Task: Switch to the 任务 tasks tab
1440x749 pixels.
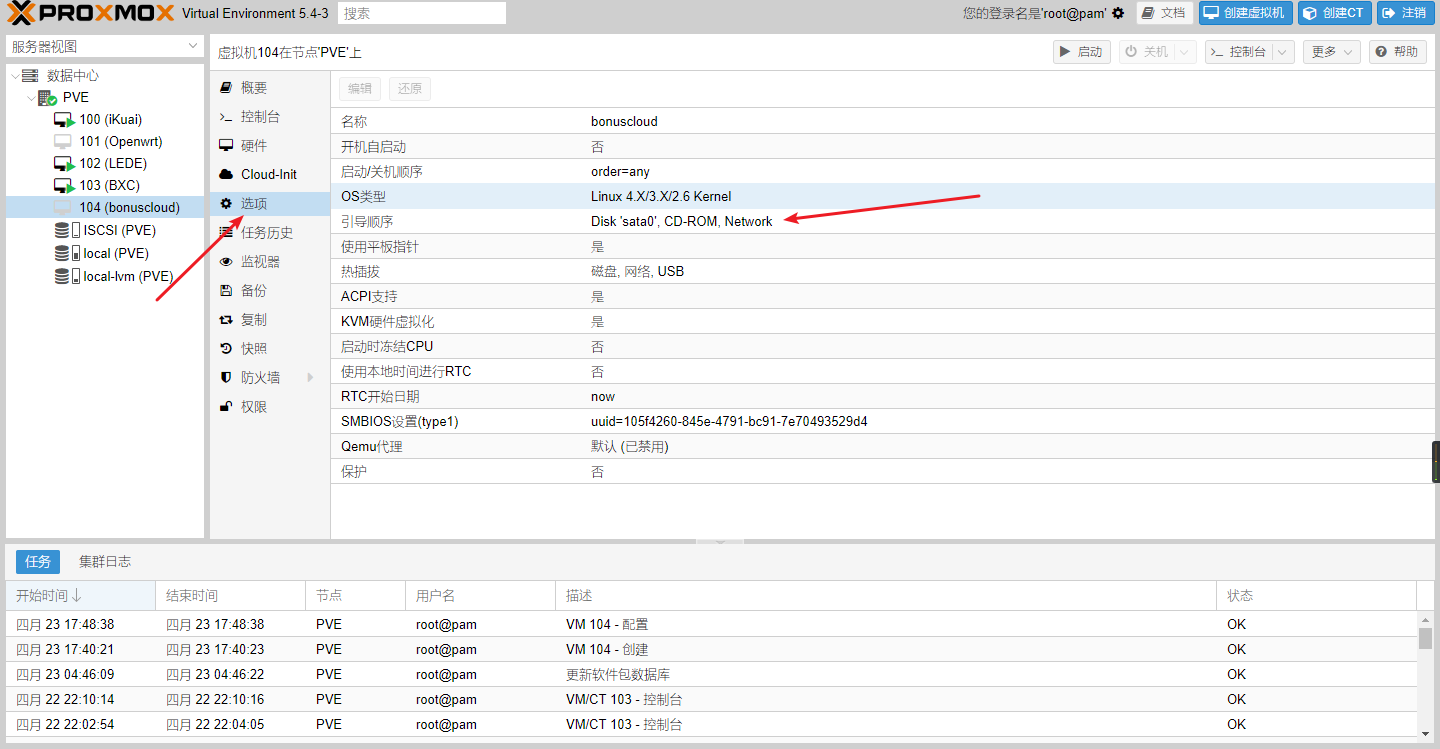Action: pos(38,562)
